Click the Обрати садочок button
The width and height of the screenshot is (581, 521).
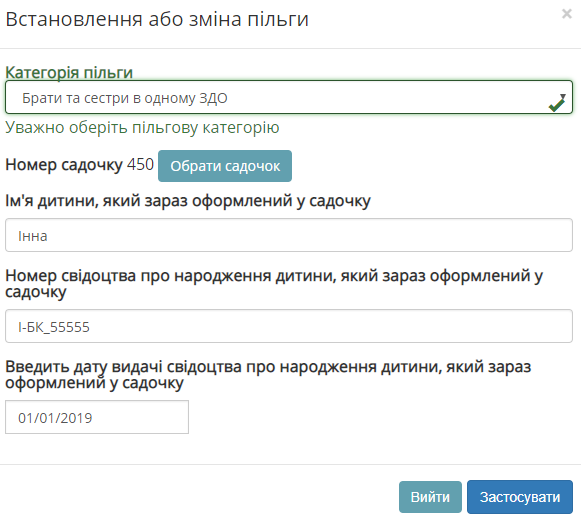(225, 166)
